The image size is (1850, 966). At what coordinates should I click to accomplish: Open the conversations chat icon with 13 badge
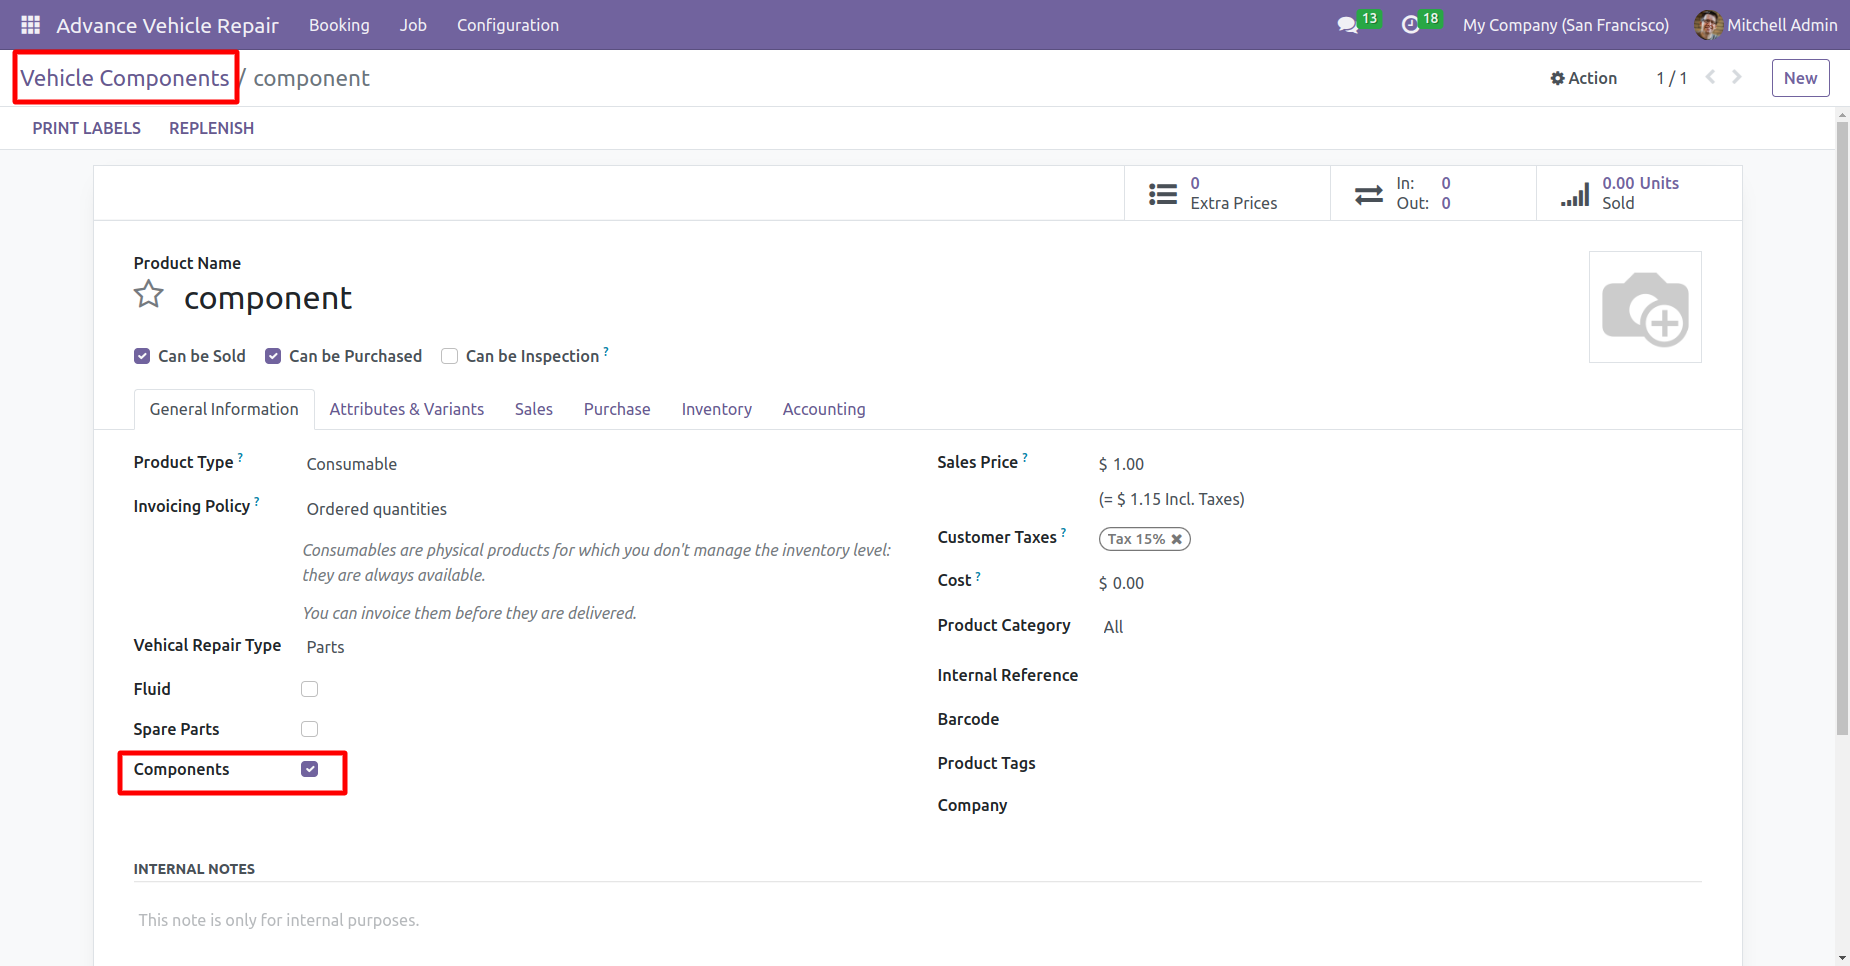tap(1348, 25)
